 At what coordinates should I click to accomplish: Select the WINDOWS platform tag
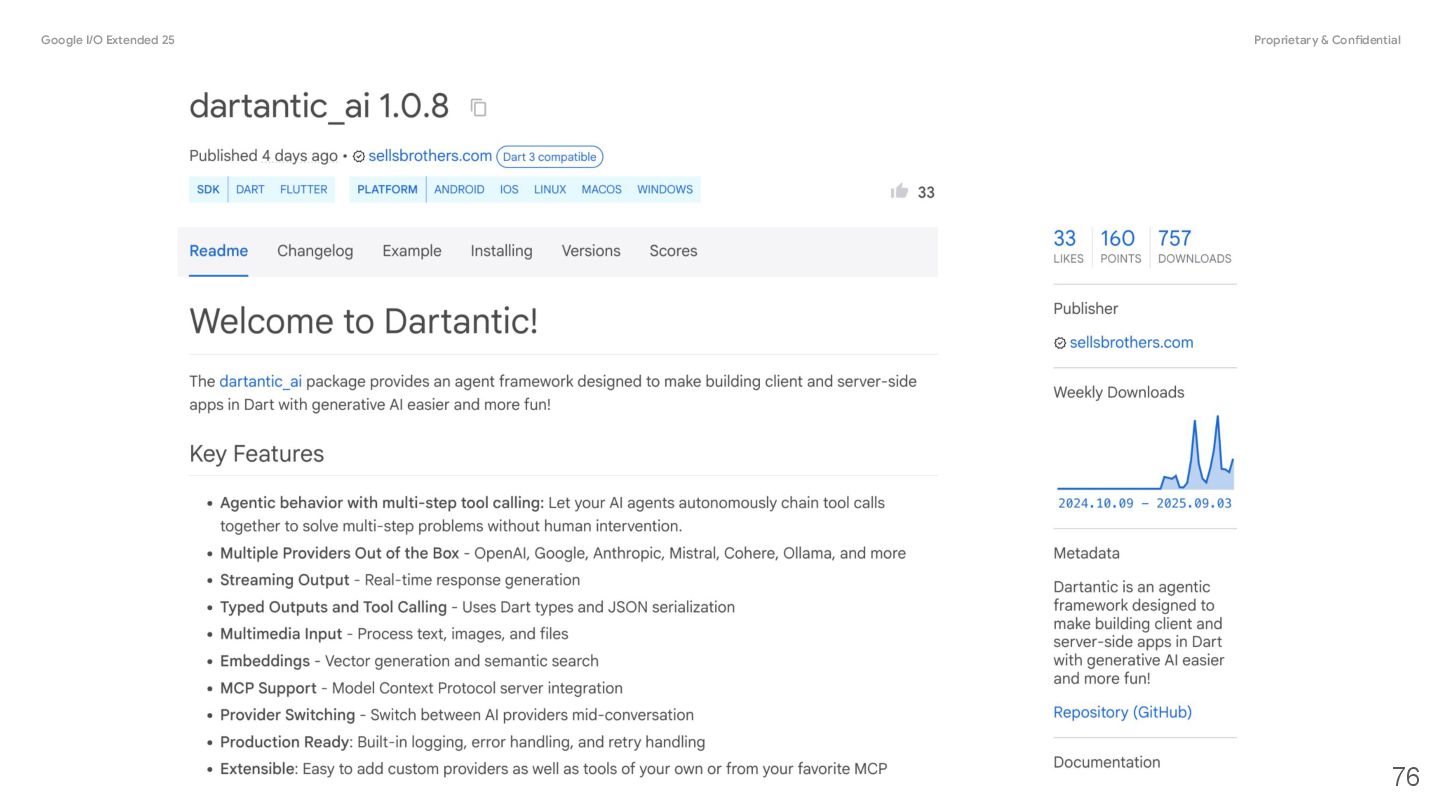point(665,189)
